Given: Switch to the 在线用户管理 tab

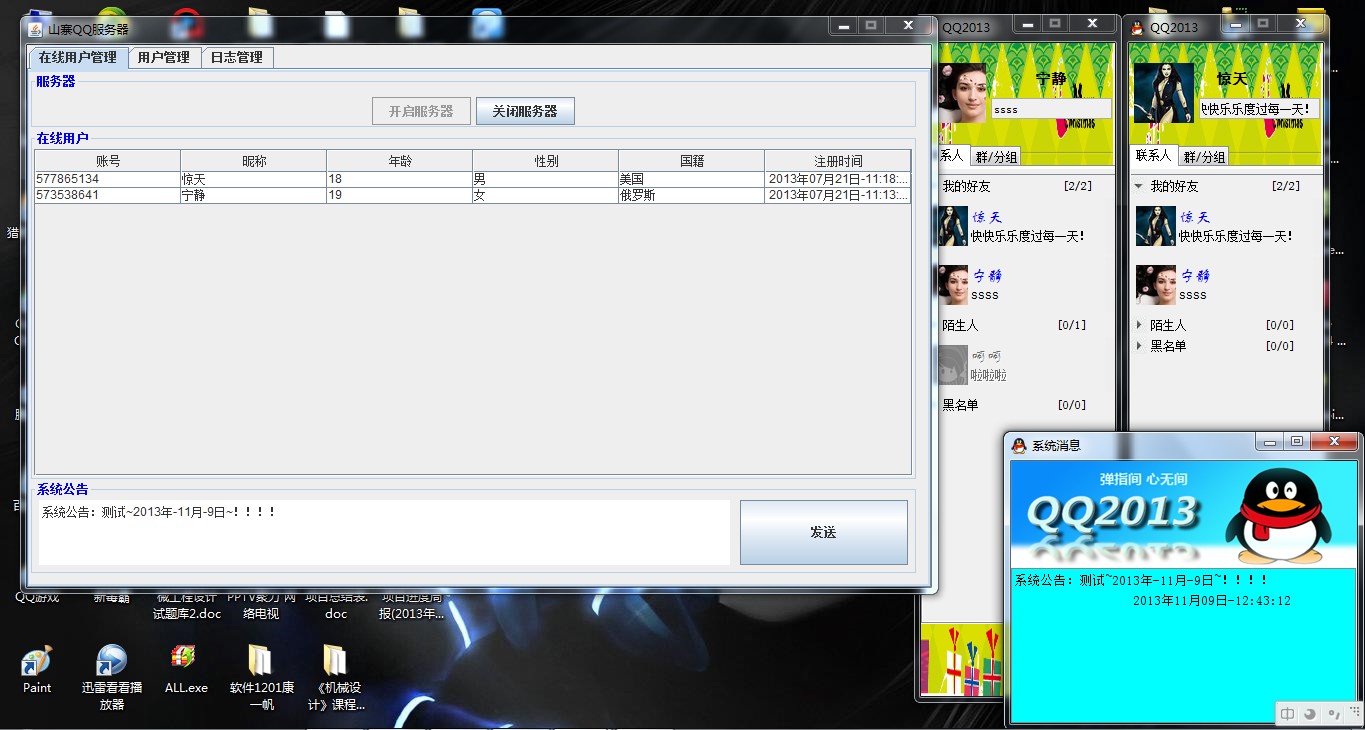Looking at the screenshot, I should pyautogui.click(x=78, y=58).
